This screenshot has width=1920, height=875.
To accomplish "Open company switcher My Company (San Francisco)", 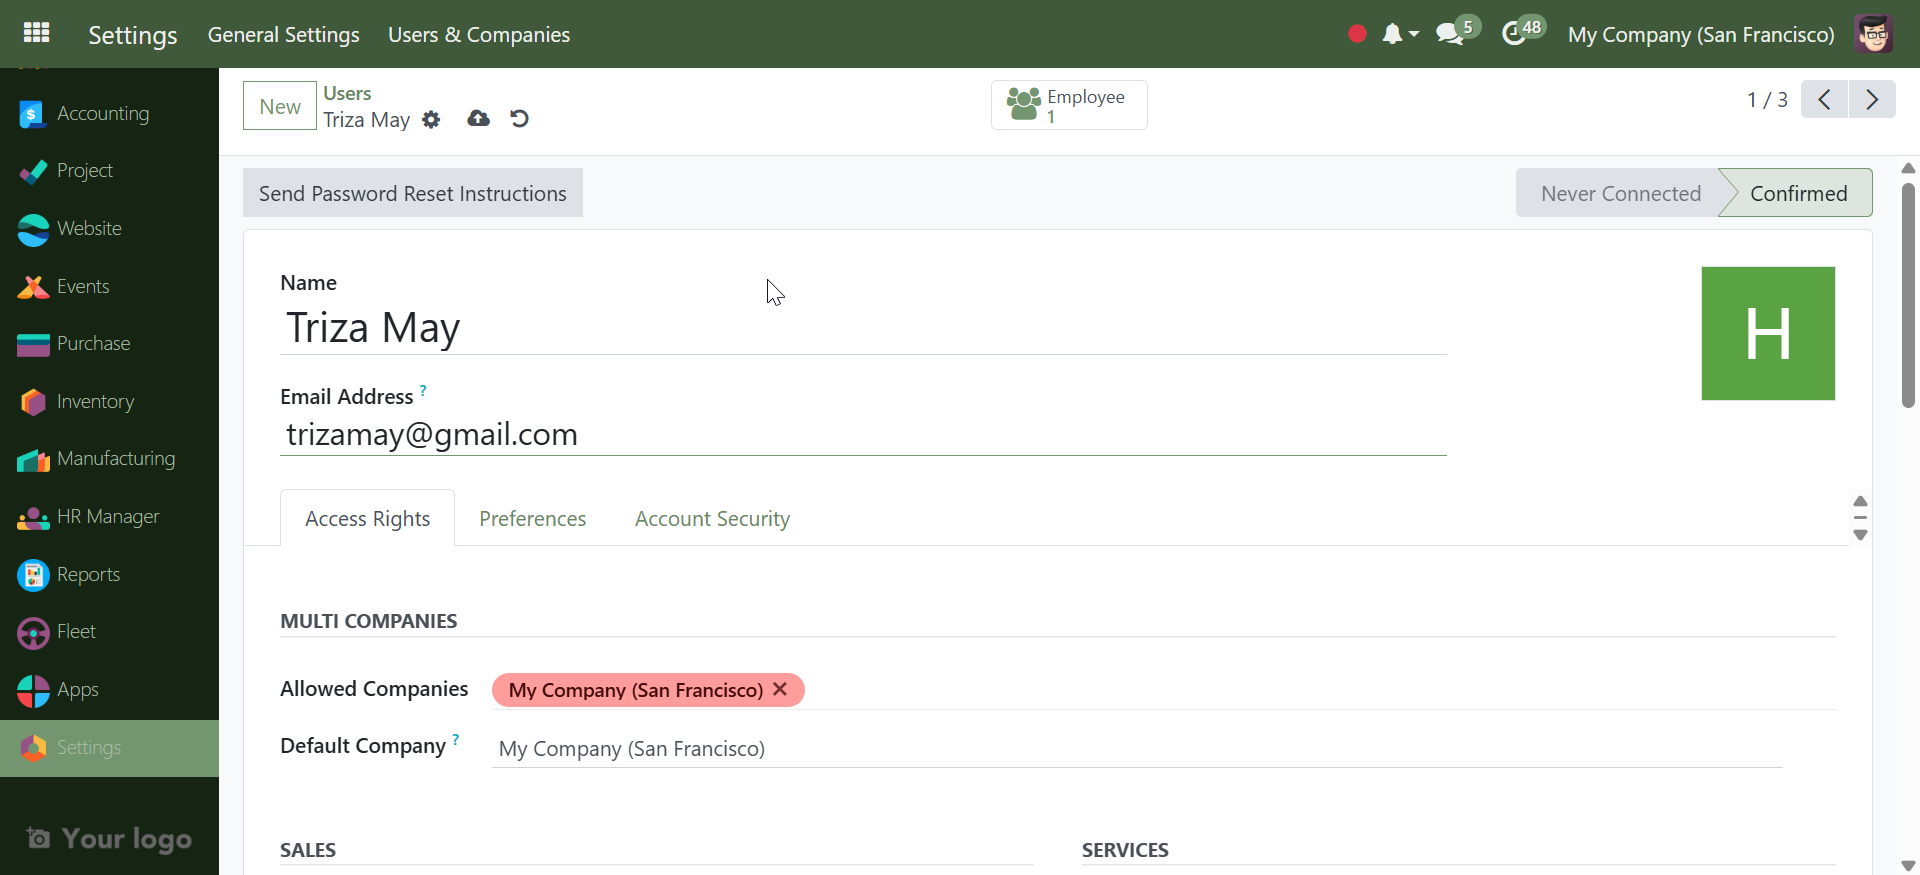I will point(1700,35).
